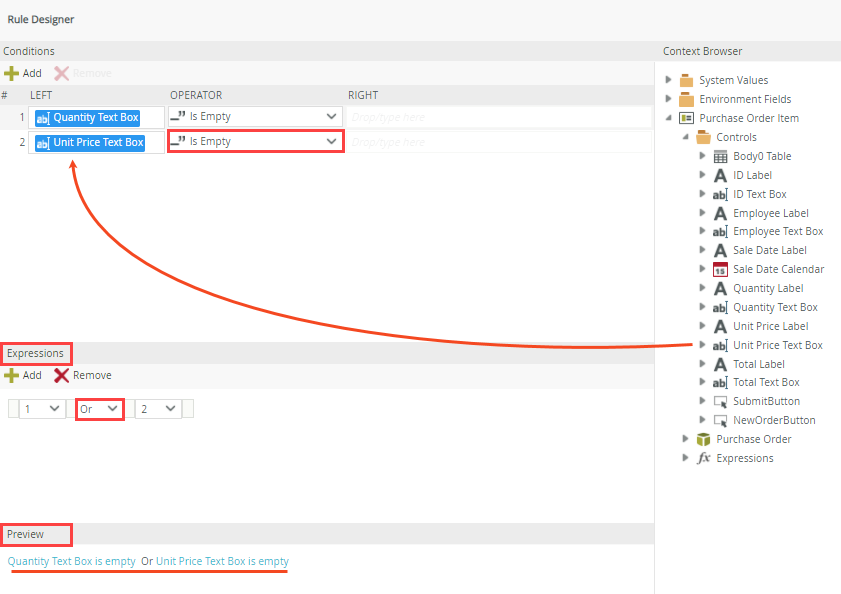Click the Quantity Label A icon
The width and height of the screenshot is (841, 594).
click(720, 289)
